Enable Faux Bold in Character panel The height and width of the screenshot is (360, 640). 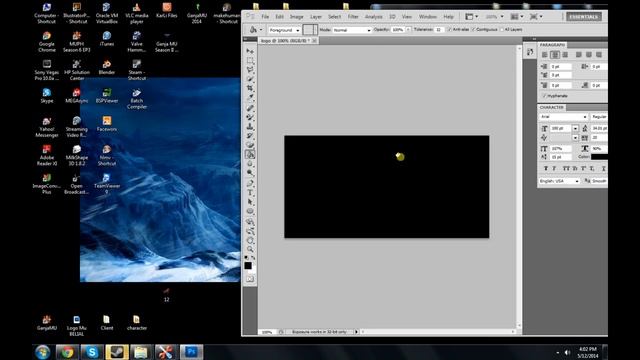click(546, 169)
